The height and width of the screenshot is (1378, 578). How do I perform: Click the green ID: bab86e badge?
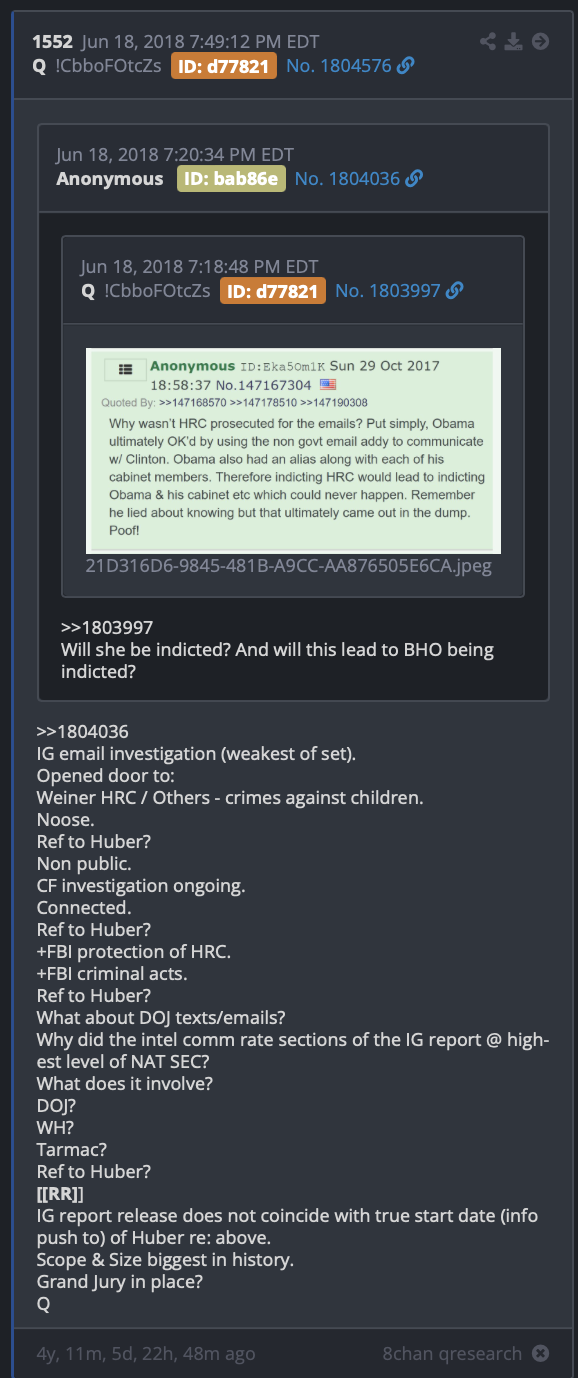pyautogui.click(x=232, y=179)
